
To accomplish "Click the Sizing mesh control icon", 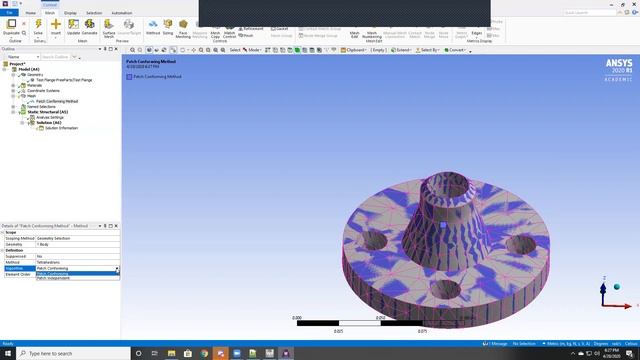I will (168, 24).
